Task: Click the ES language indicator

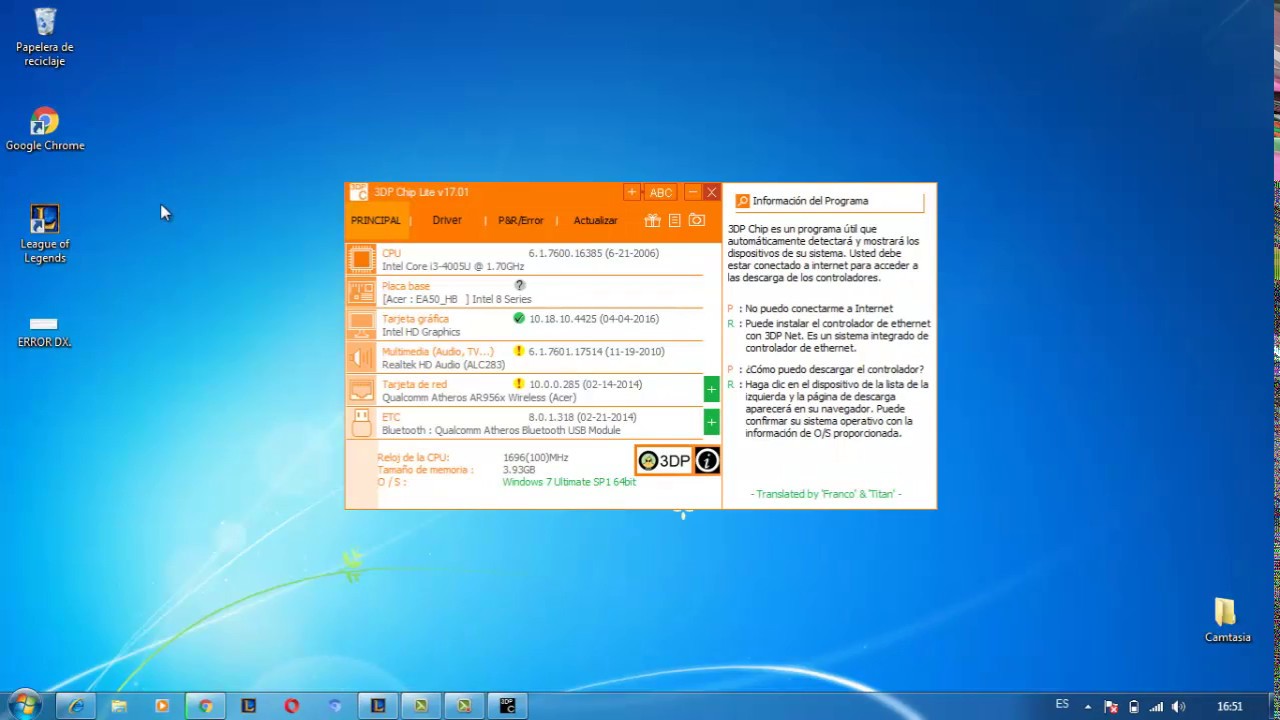Action: pyautogui.click(x=1062, y=705)
